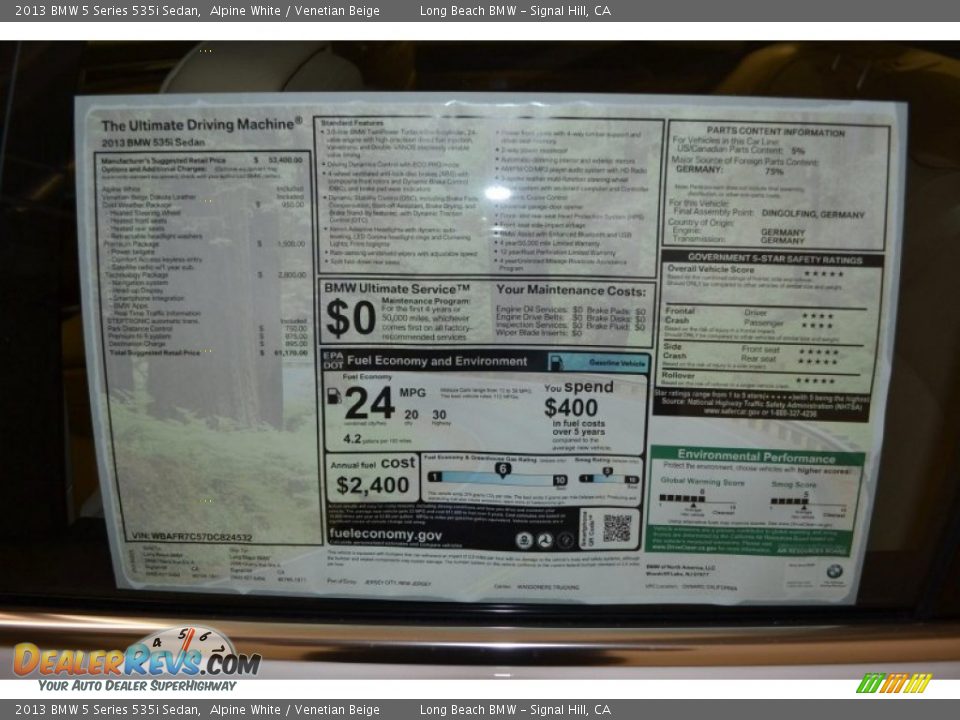
Task: Click the large $0 BMW Ultimate Service figure
Action: (350, 318)
